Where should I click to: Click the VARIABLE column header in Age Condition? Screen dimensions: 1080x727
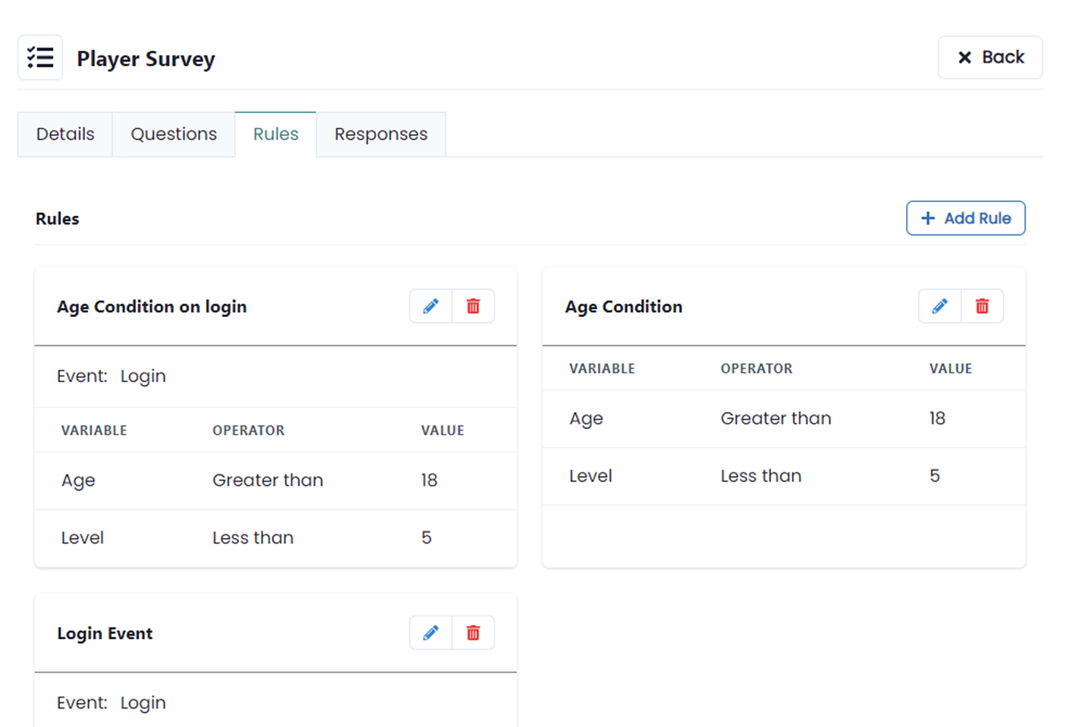coord(602,368)
